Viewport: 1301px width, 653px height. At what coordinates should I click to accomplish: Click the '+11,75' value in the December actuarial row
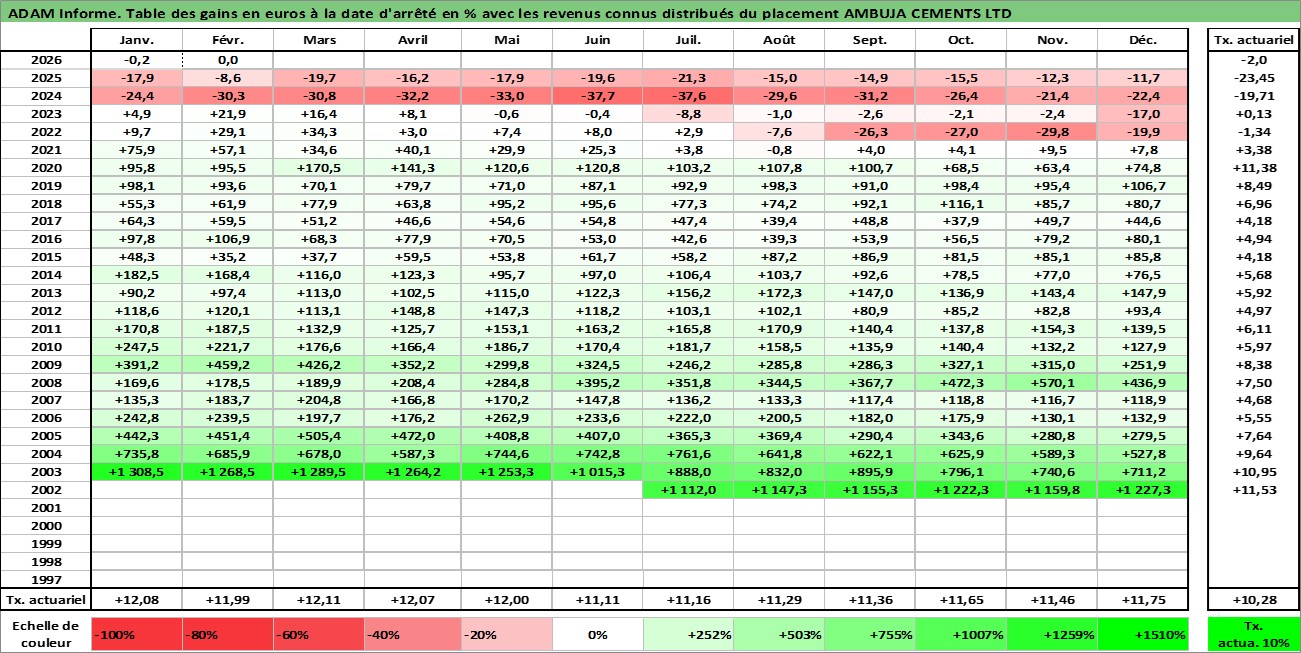[1143, 599]
